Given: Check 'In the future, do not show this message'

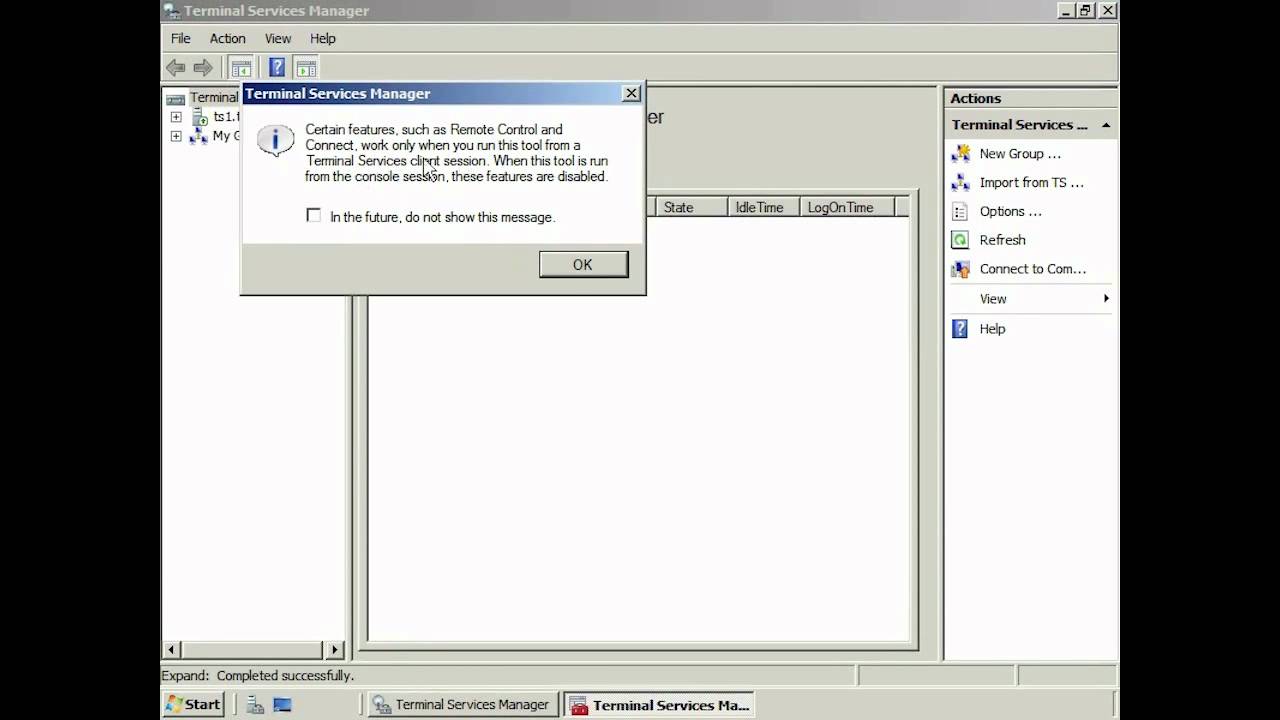Looking at the screenshot, I should click(314, 216).
